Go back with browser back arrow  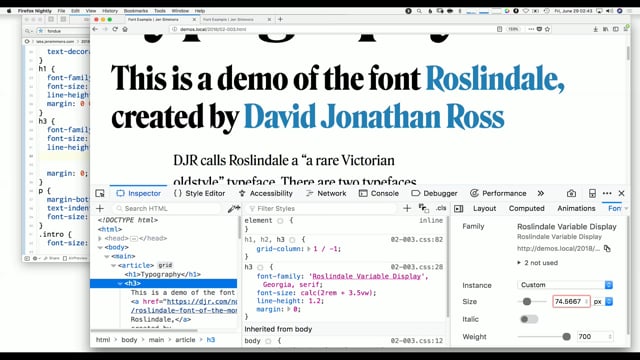click(95, 29)
